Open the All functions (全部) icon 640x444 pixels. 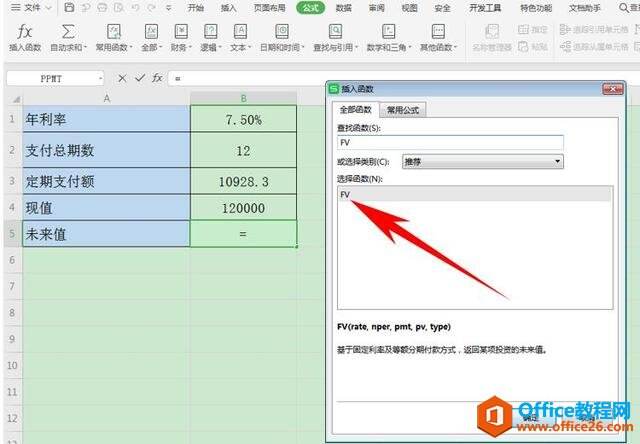[x=151, y=31]
